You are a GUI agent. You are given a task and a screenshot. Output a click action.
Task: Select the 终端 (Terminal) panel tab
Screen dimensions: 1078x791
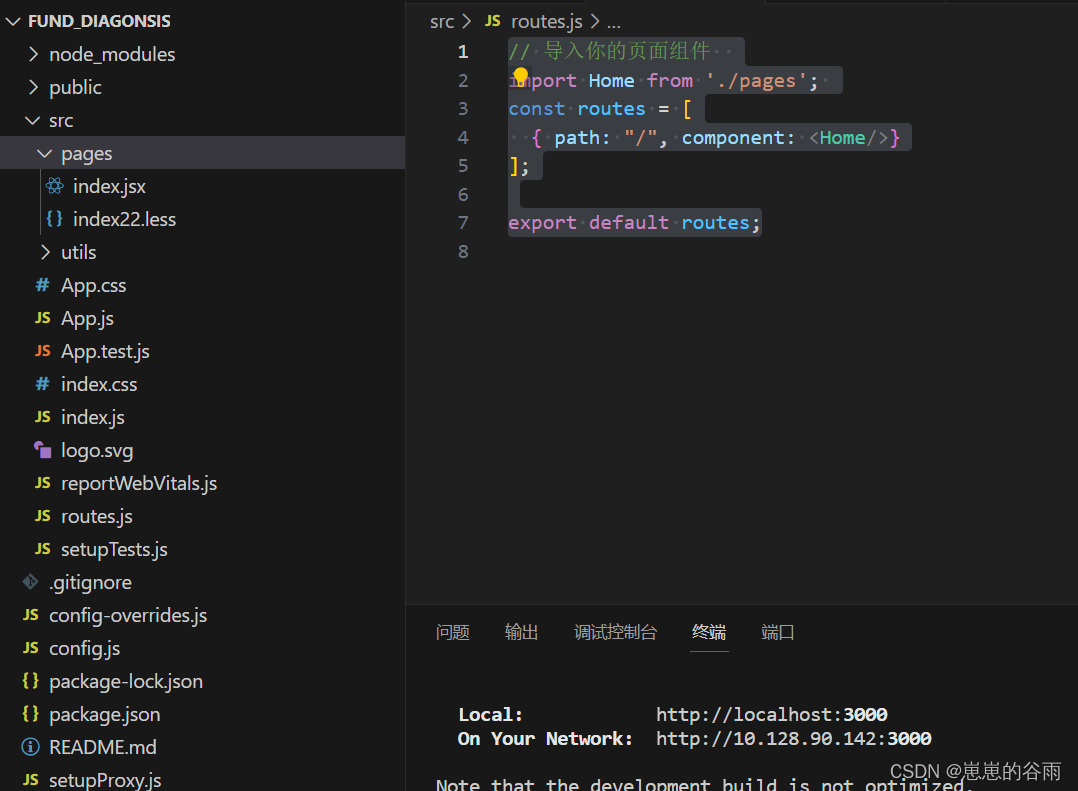(709, 632)
